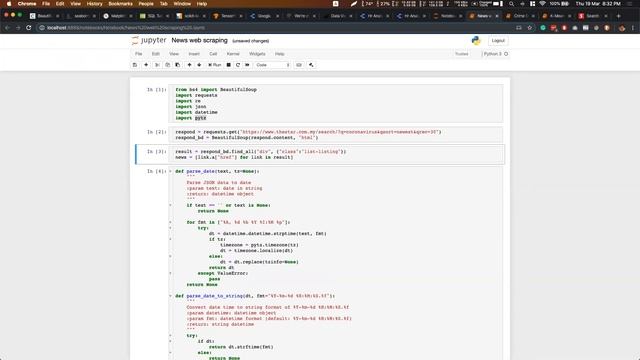Switch to the Search browser tab

(x=593, y=16)
